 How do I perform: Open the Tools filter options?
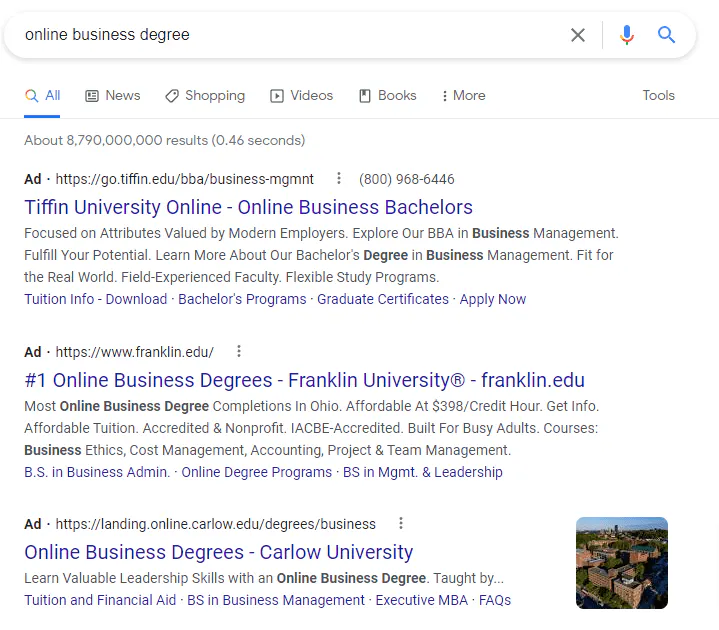tap(658, 96)
